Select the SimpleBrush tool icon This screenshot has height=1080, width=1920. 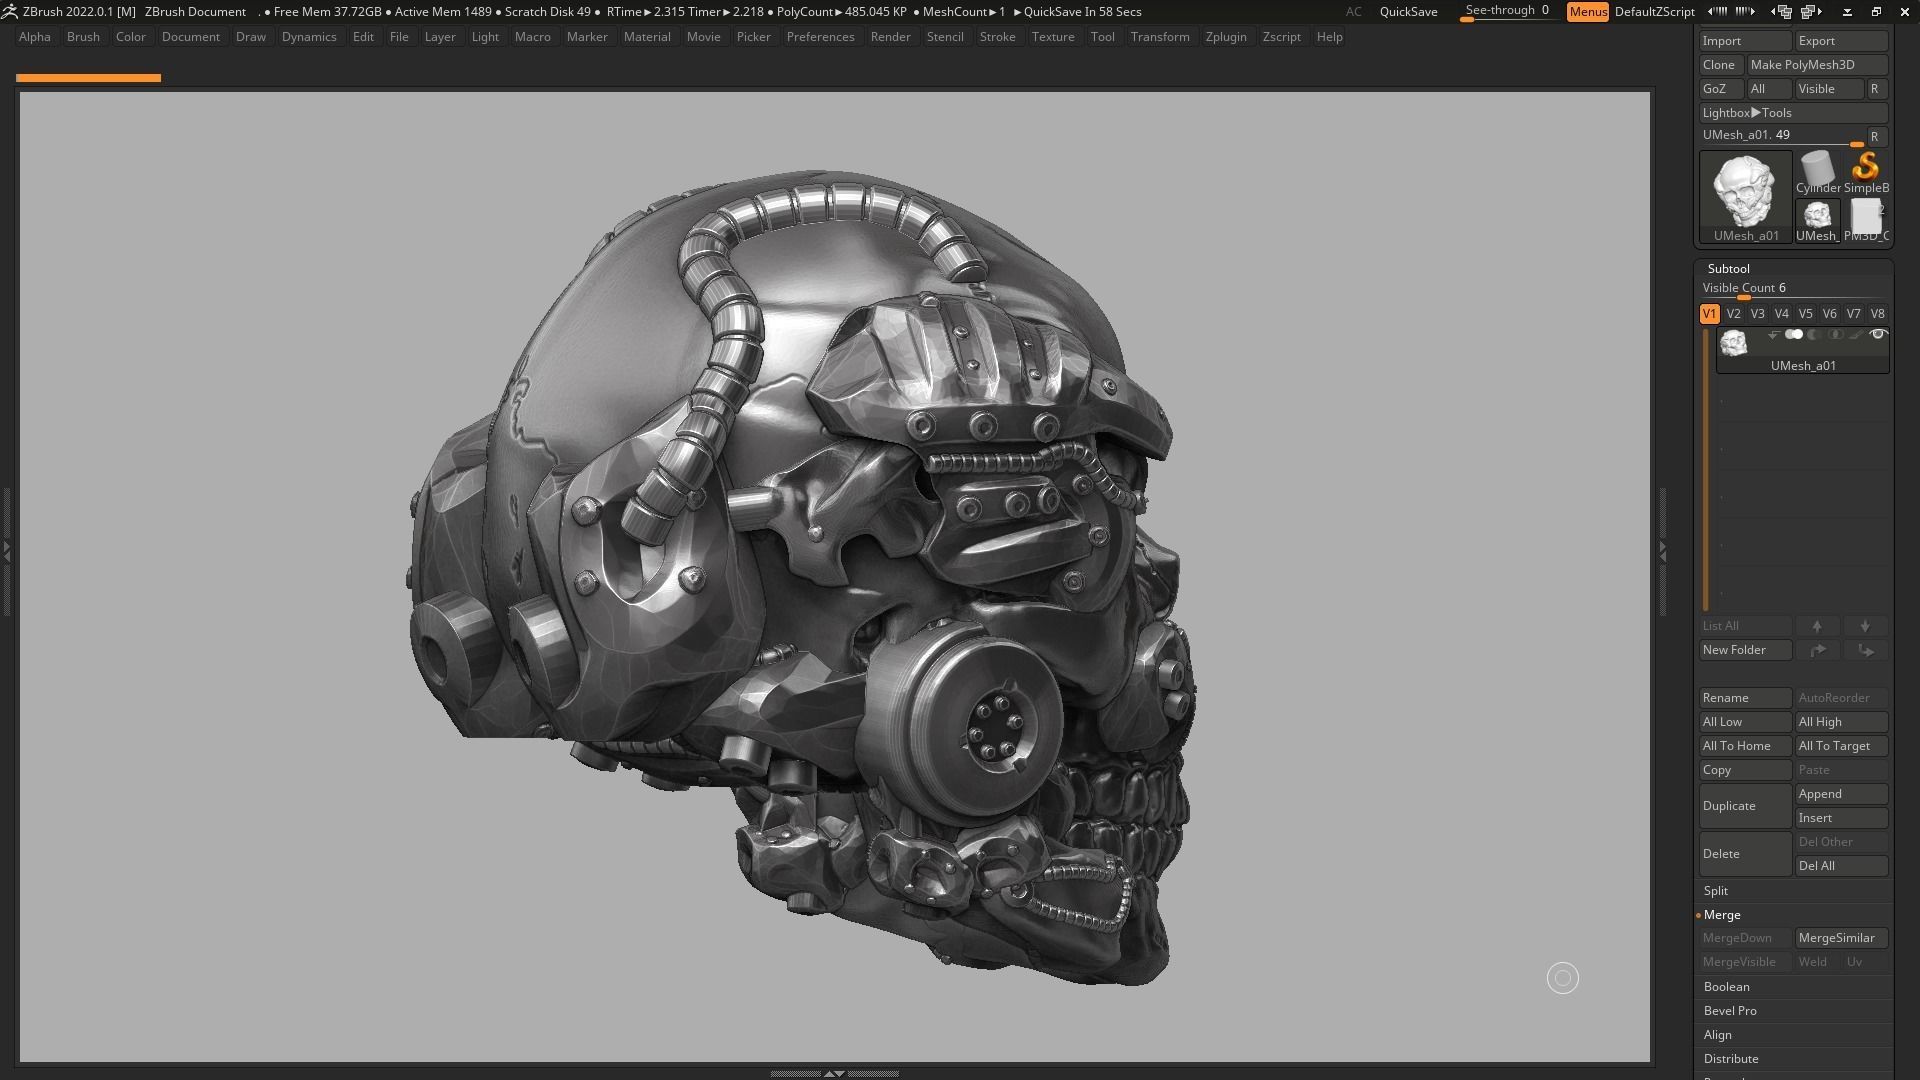point(1866,170)
